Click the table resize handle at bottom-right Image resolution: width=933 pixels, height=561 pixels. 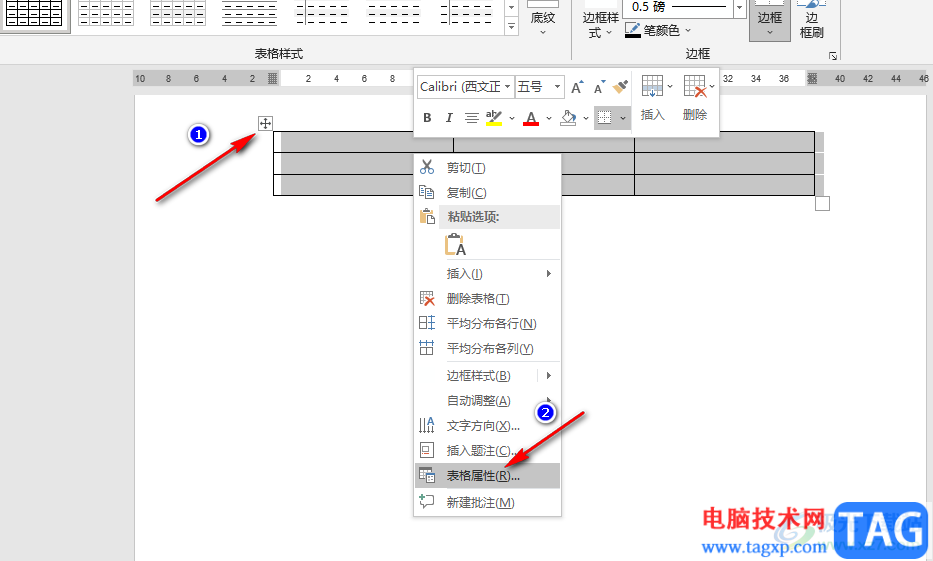[822, 203]
